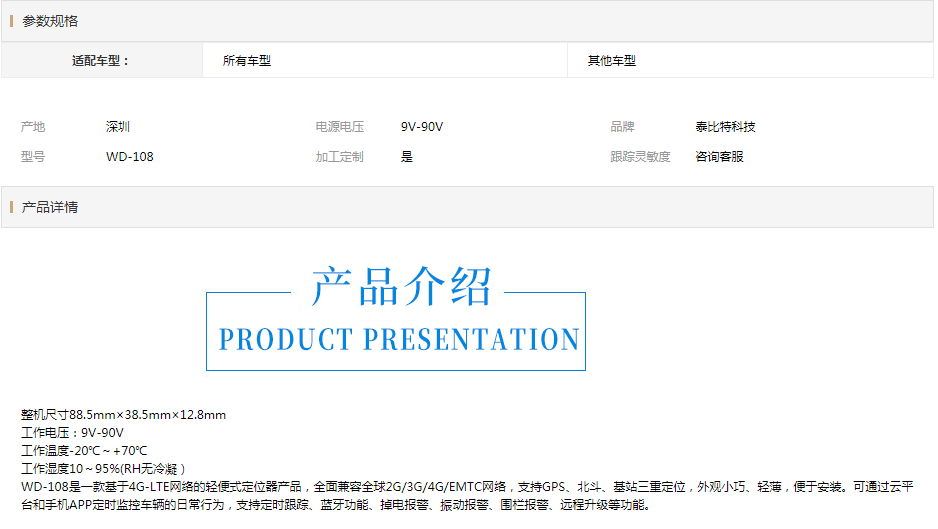Select the 跟踪灵敏度 label
Image resolution: width=938 pixels, height=529 pixels.
[x=640, y=156]
